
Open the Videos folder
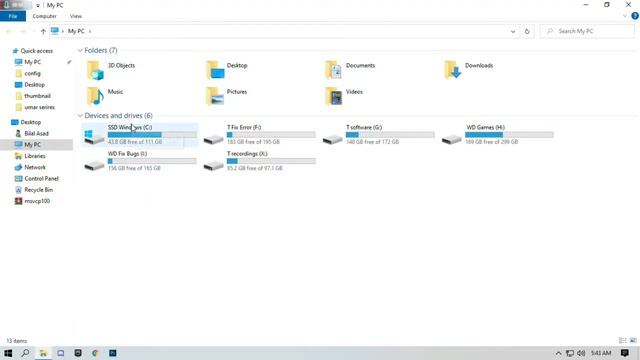pos(334,96)
